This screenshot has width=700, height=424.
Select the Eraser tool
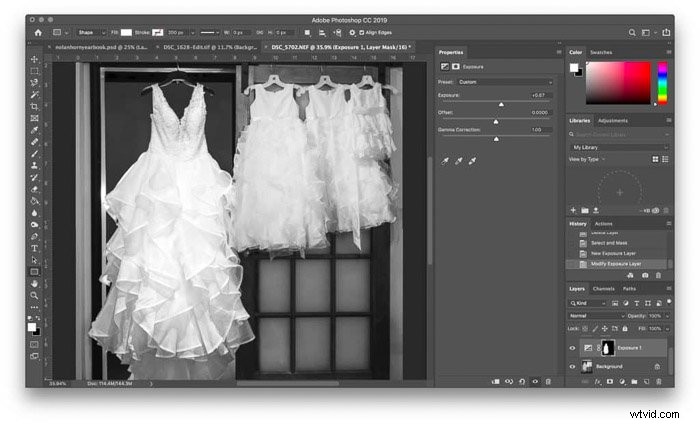pos(34,189)
